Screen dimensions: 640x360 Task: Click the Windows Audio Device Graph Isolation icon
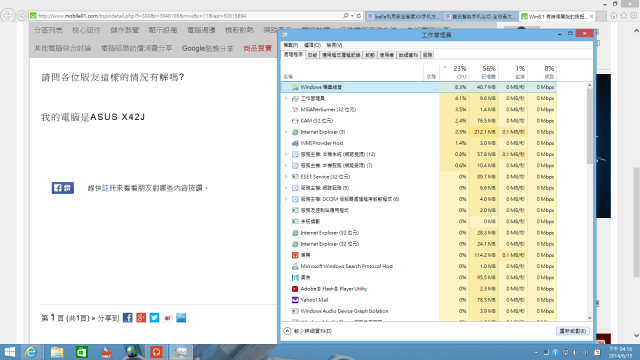295,311
